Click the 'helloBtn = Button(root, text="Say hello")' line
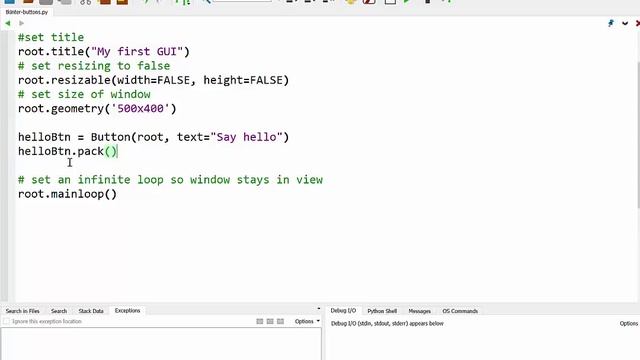 pos(153,137)
